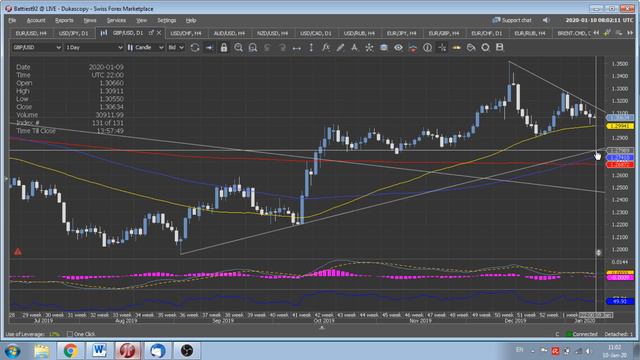Select the pencil drawing tool icon
The width and height of the screenshot is (640, 360).
(340, 48)
